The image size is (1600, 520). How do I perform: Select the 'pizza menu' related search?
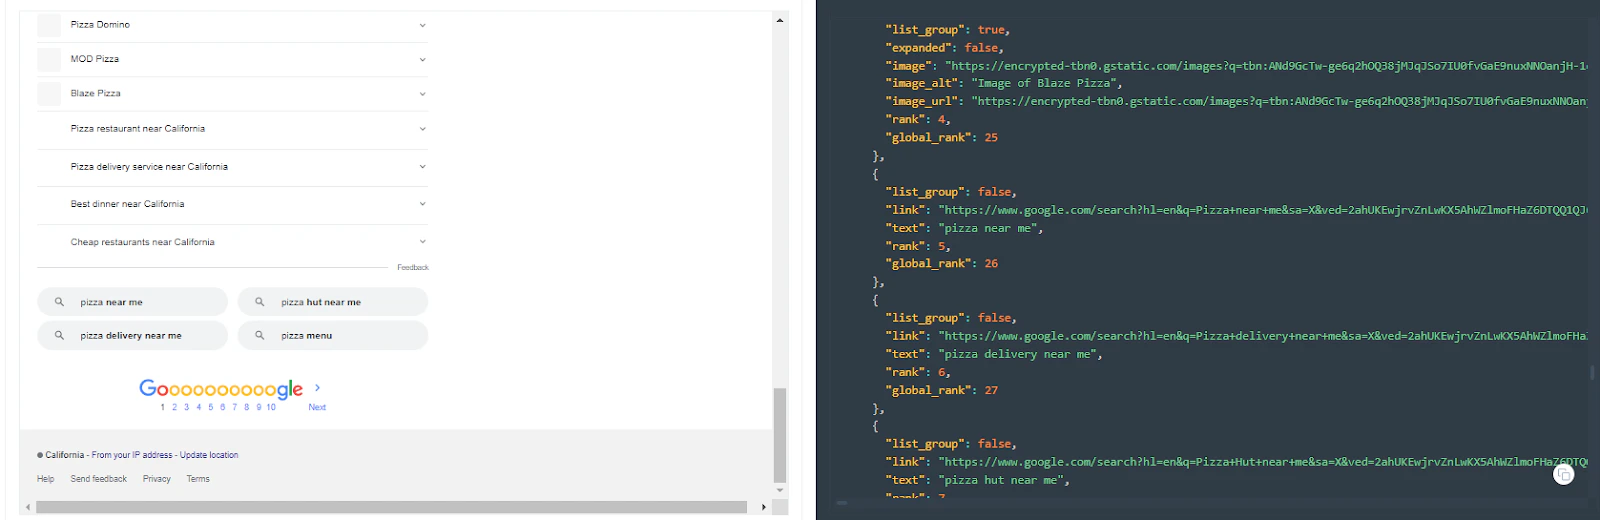333,336
